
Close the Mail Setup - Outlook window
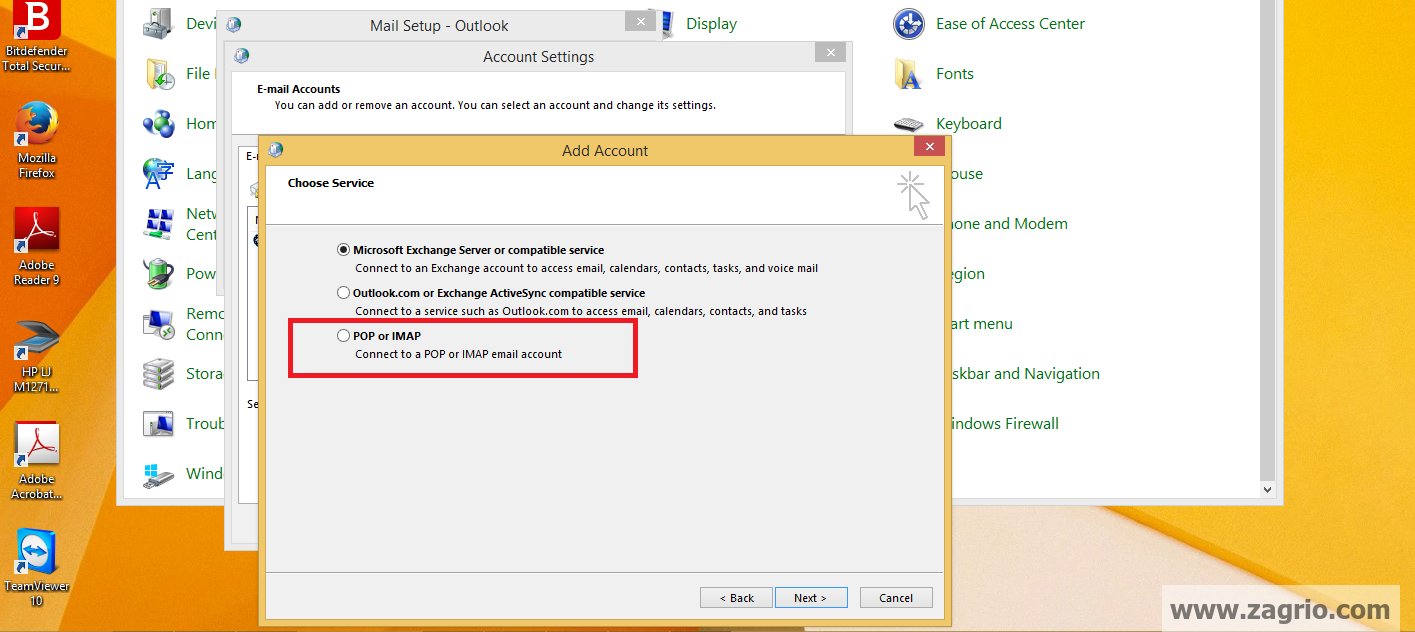640,21
